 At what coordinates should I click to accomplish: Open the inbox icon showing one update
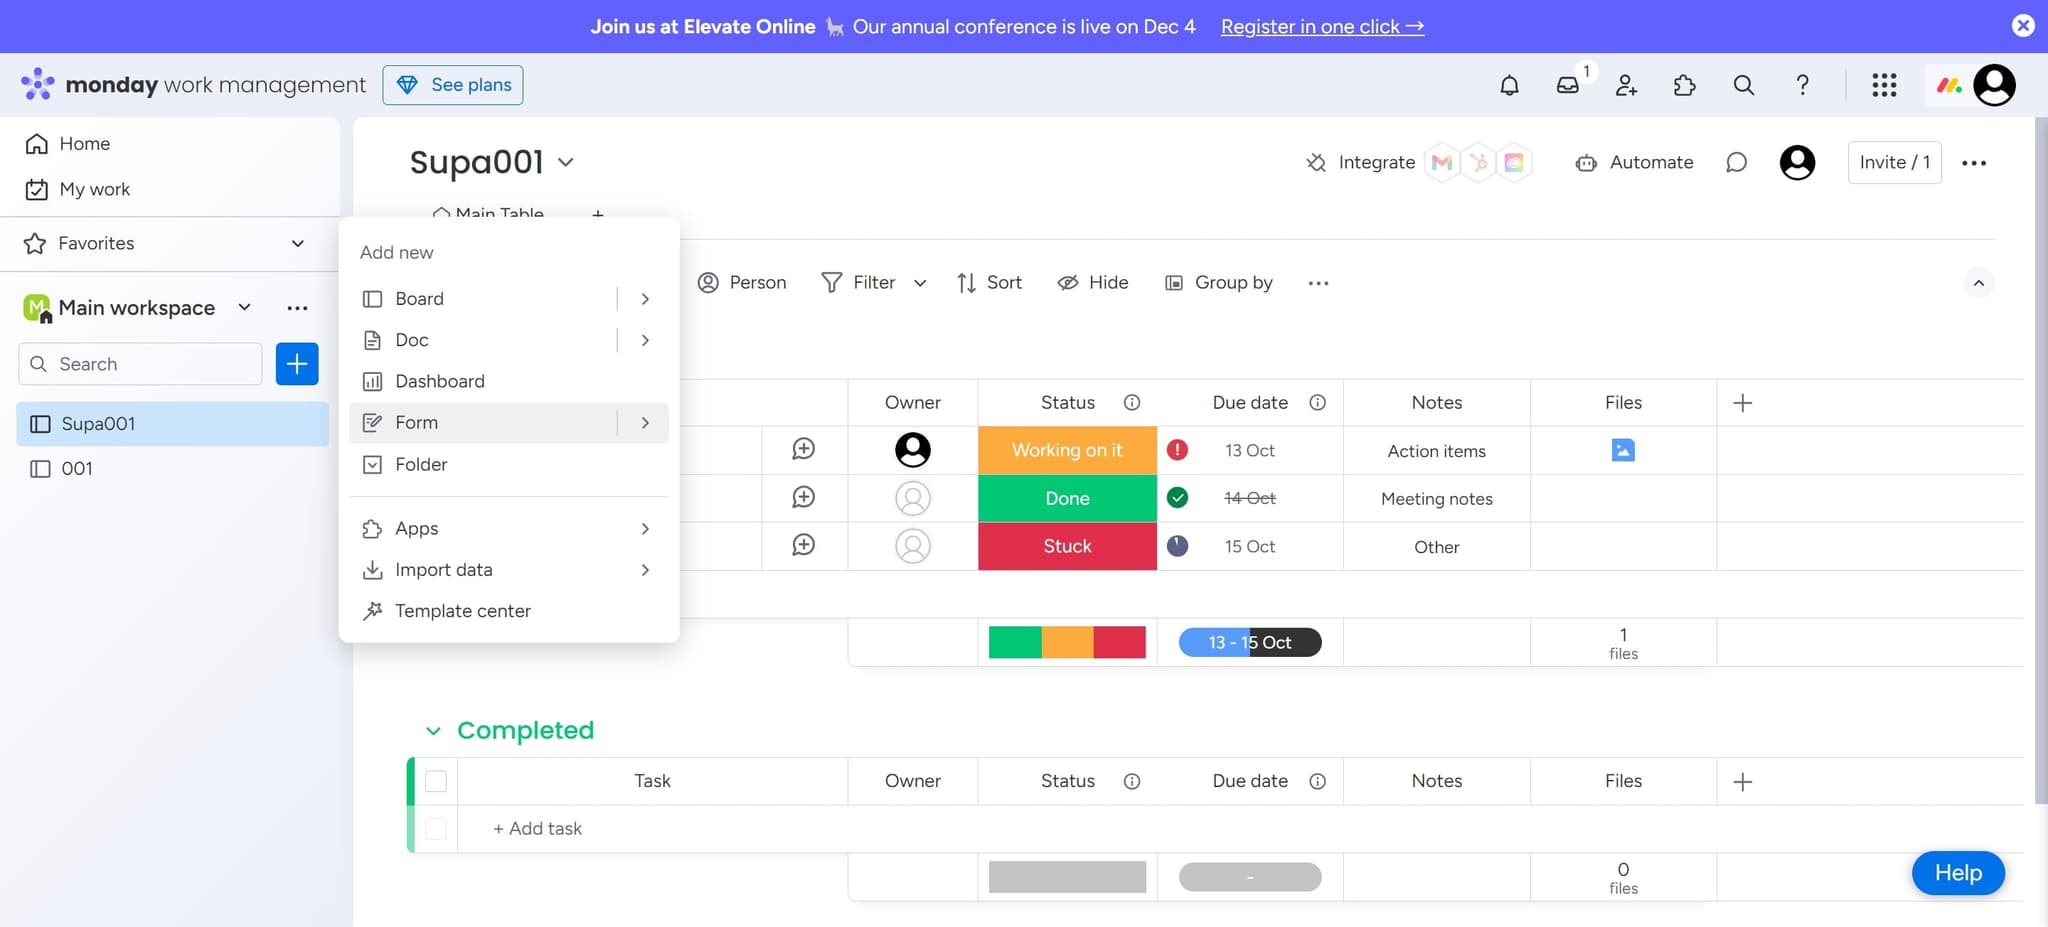click(x=1567, y=87)
